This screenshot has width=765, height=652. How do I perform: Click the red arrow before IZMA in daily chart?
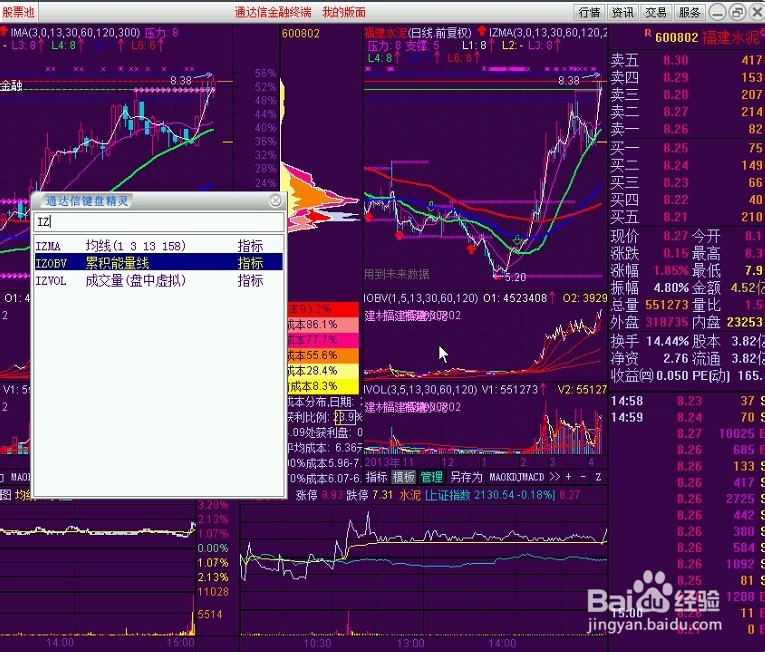click(x=482, y=31)
